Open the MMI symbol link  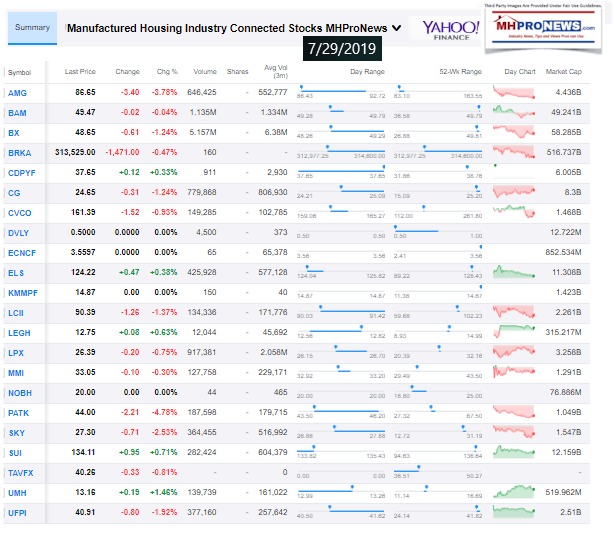coord(16,373)
